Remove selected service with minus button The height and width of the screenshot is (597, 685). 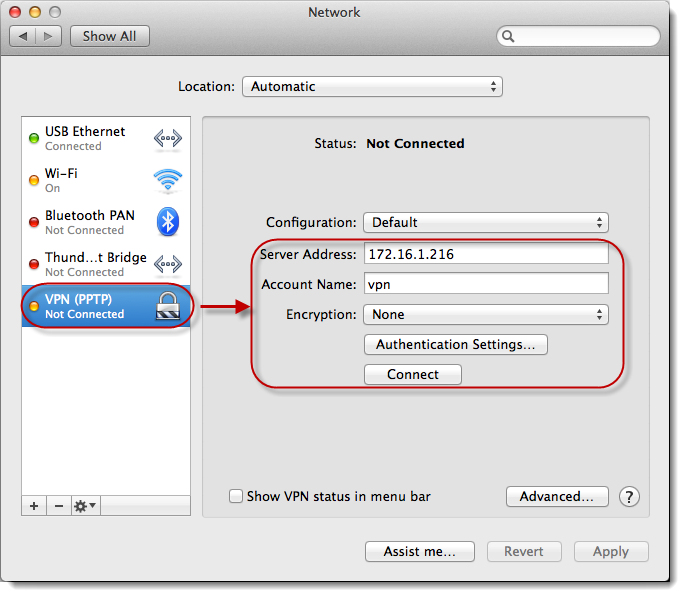pyautogui.click(x=58, y=506)
